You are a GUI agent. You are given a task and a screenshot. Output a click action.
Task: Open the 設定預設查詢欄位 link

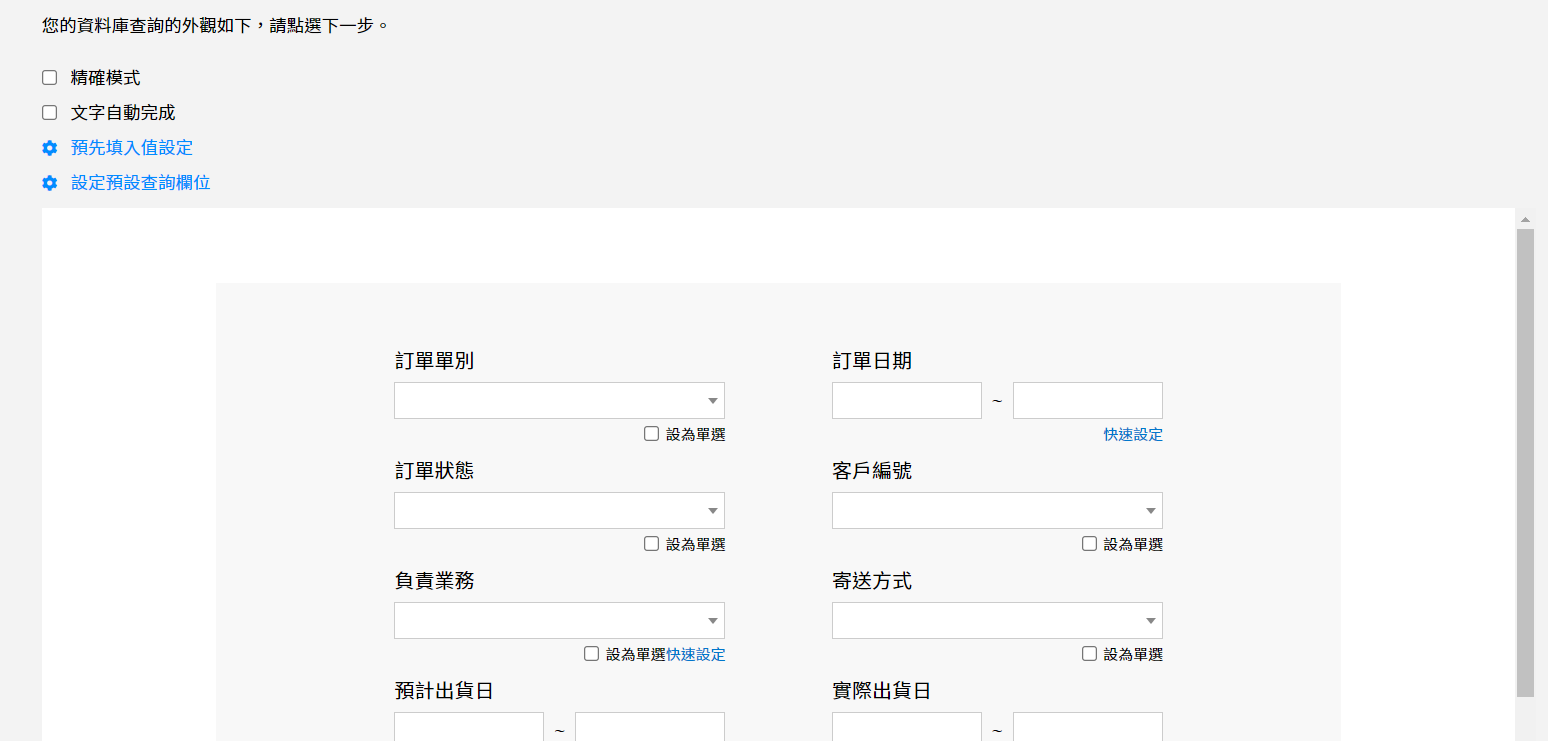[x=141, y=183]
